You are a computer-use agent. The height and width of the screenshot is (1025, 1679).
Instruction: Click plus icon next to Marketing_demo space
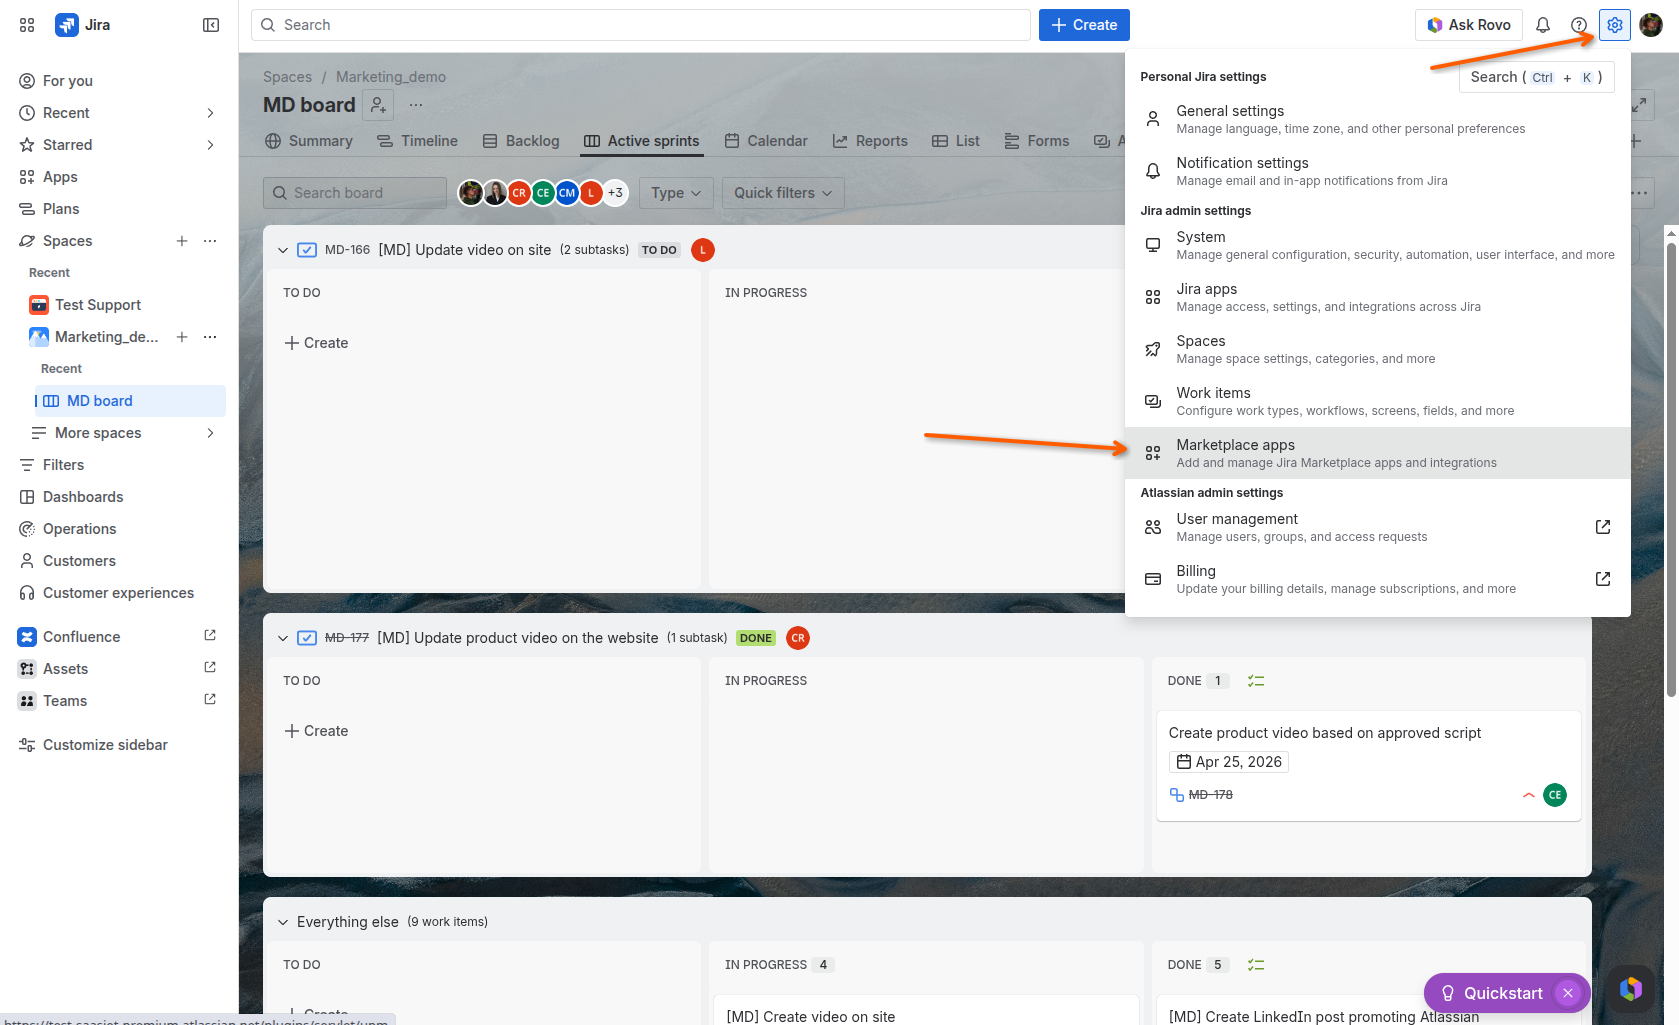click(182, 337)
